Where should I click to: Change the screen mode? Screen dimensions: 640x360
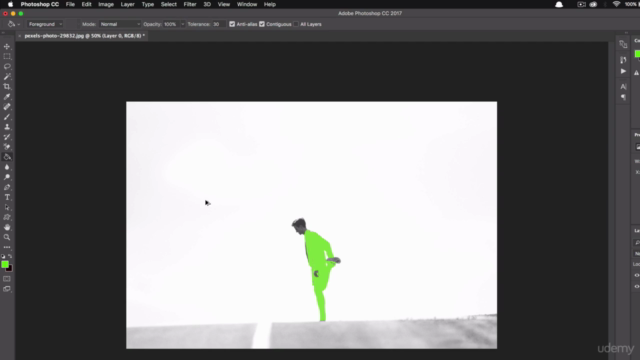[x=7, y=289]
